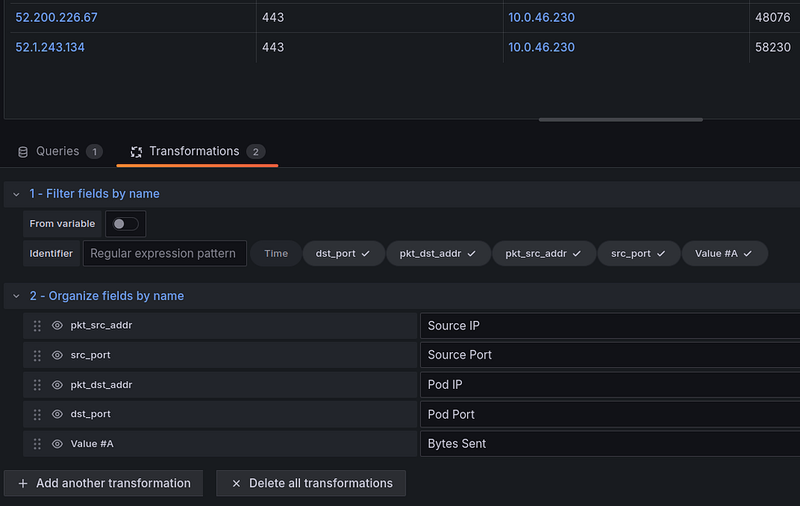Click drag handle icon for pkt_src_addr row
800x506 pixels.
click(37, 326)
